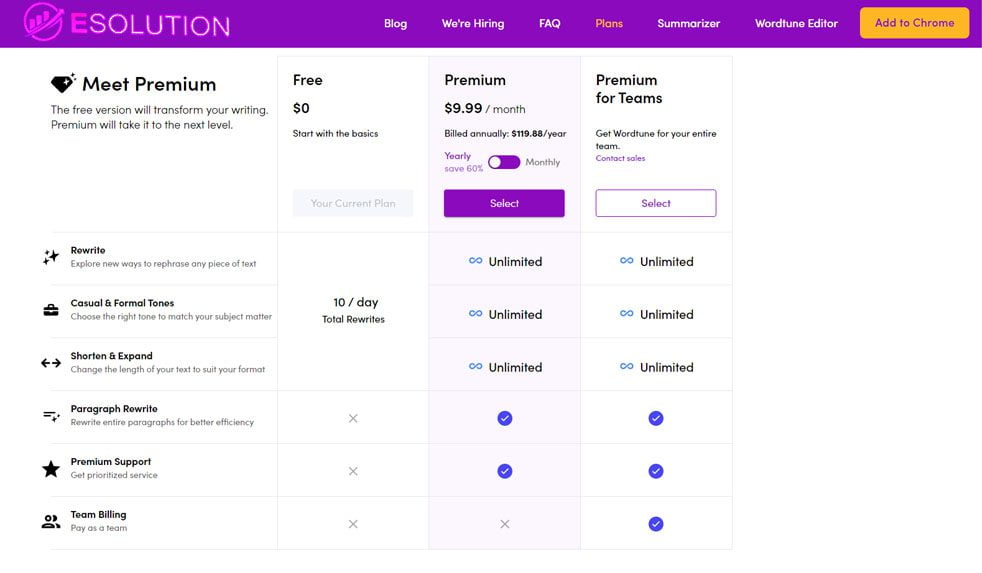Click the Meet Premium diamond icon

[63, 84]
